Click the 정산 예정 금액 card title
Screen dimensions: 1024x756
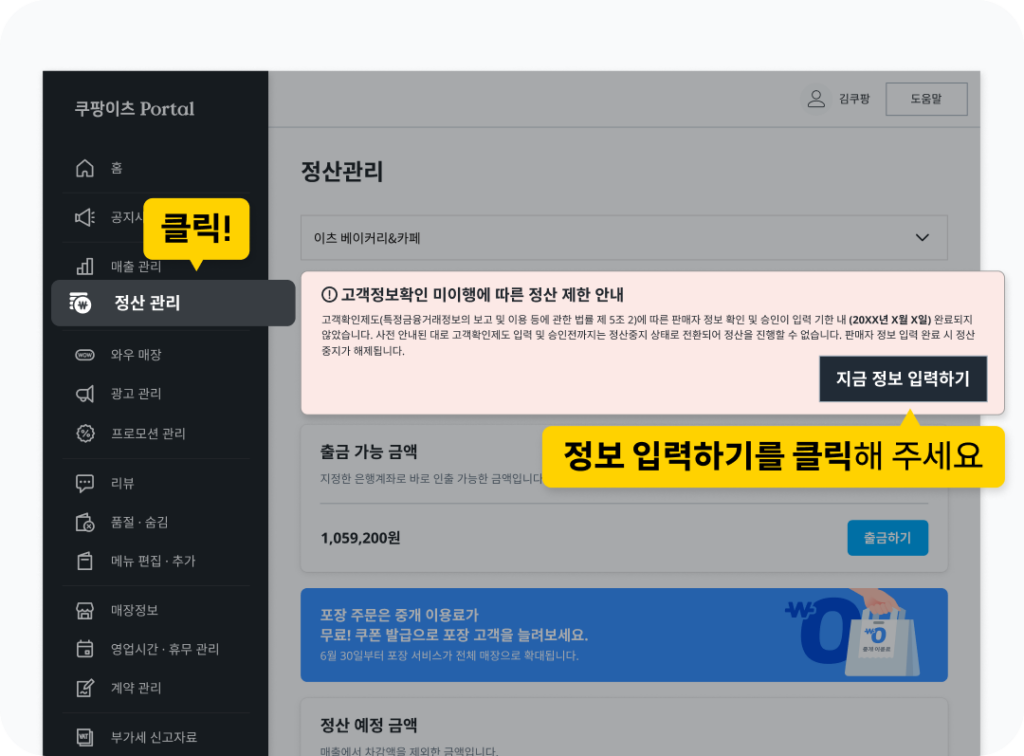pos(369,725)
